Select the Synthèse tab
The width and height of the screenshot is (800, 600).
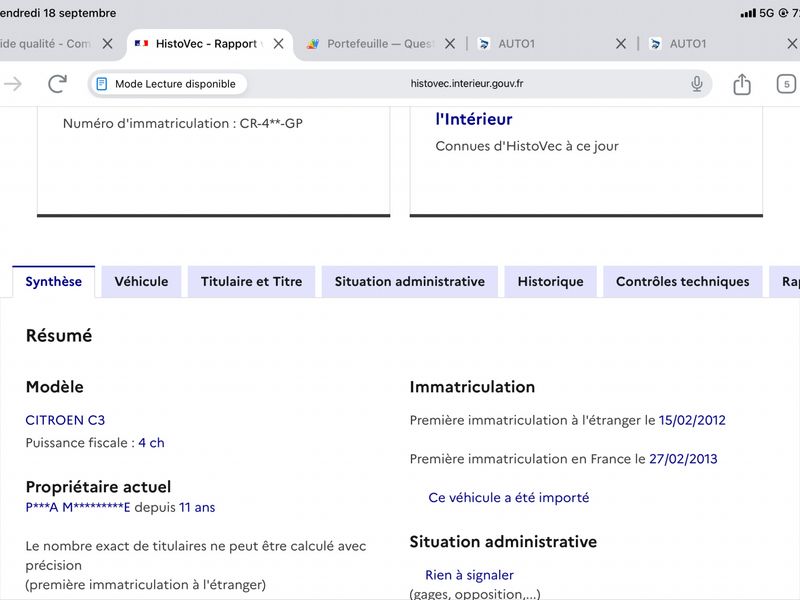[x=54, y=282]
